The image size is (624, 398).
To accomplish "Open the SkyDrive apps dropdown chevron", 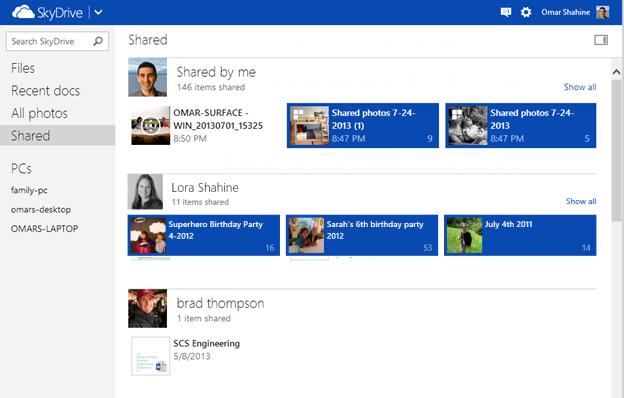I will click(x=98, y=12).
